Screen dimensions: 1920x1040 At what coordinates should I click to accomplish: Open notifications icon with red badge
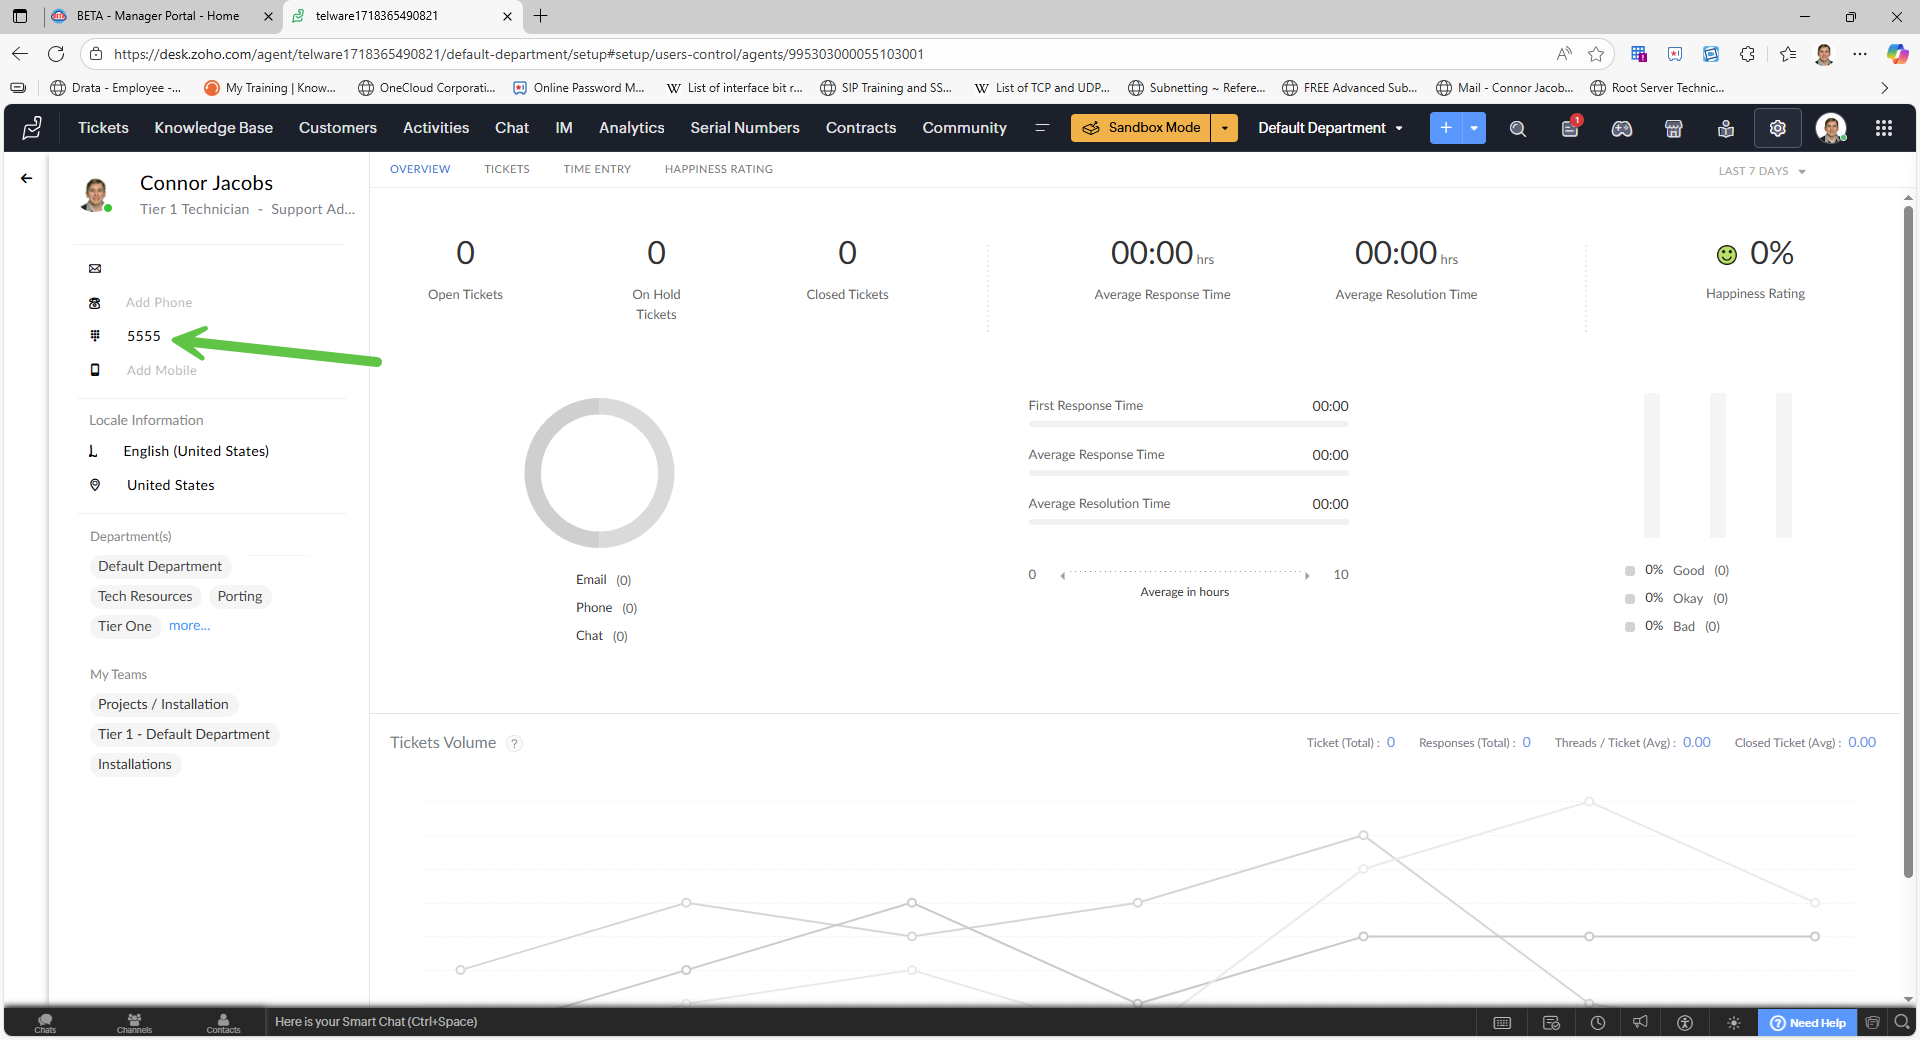tap(1570, 128)
